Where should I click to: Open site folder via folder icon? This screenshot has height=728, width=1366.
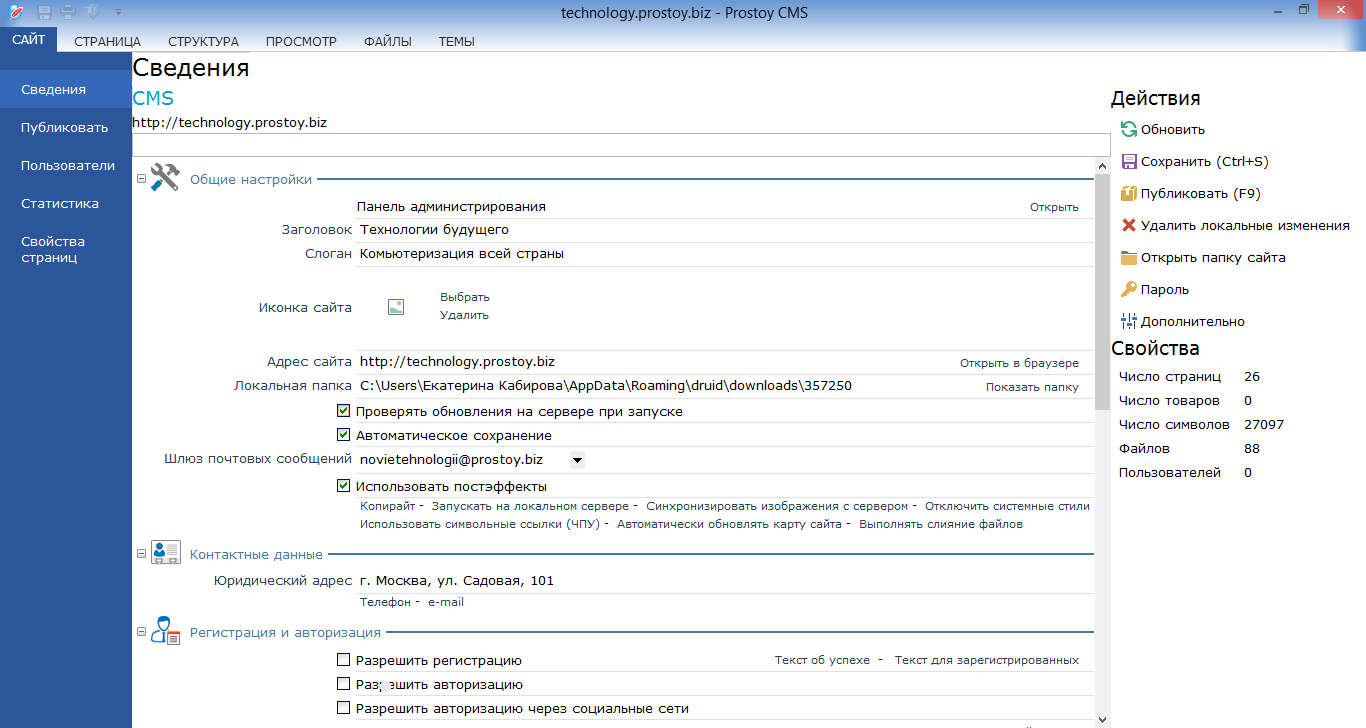[x=1129, y=257]
